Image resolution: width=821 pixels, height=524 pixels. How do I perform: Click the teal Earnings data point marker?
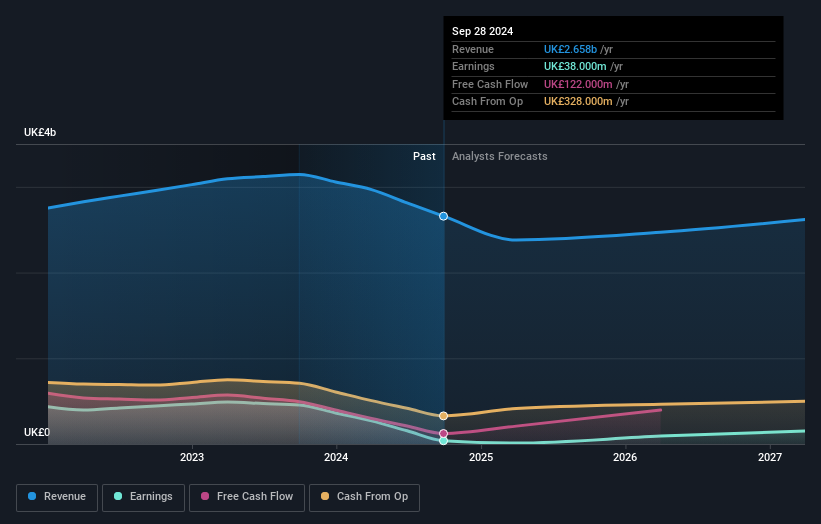point(443,441)
